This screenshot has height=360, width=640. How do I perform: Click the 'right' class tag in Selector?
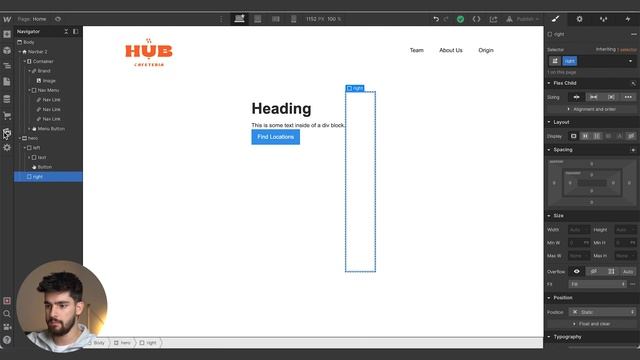(x=570, y=61)
